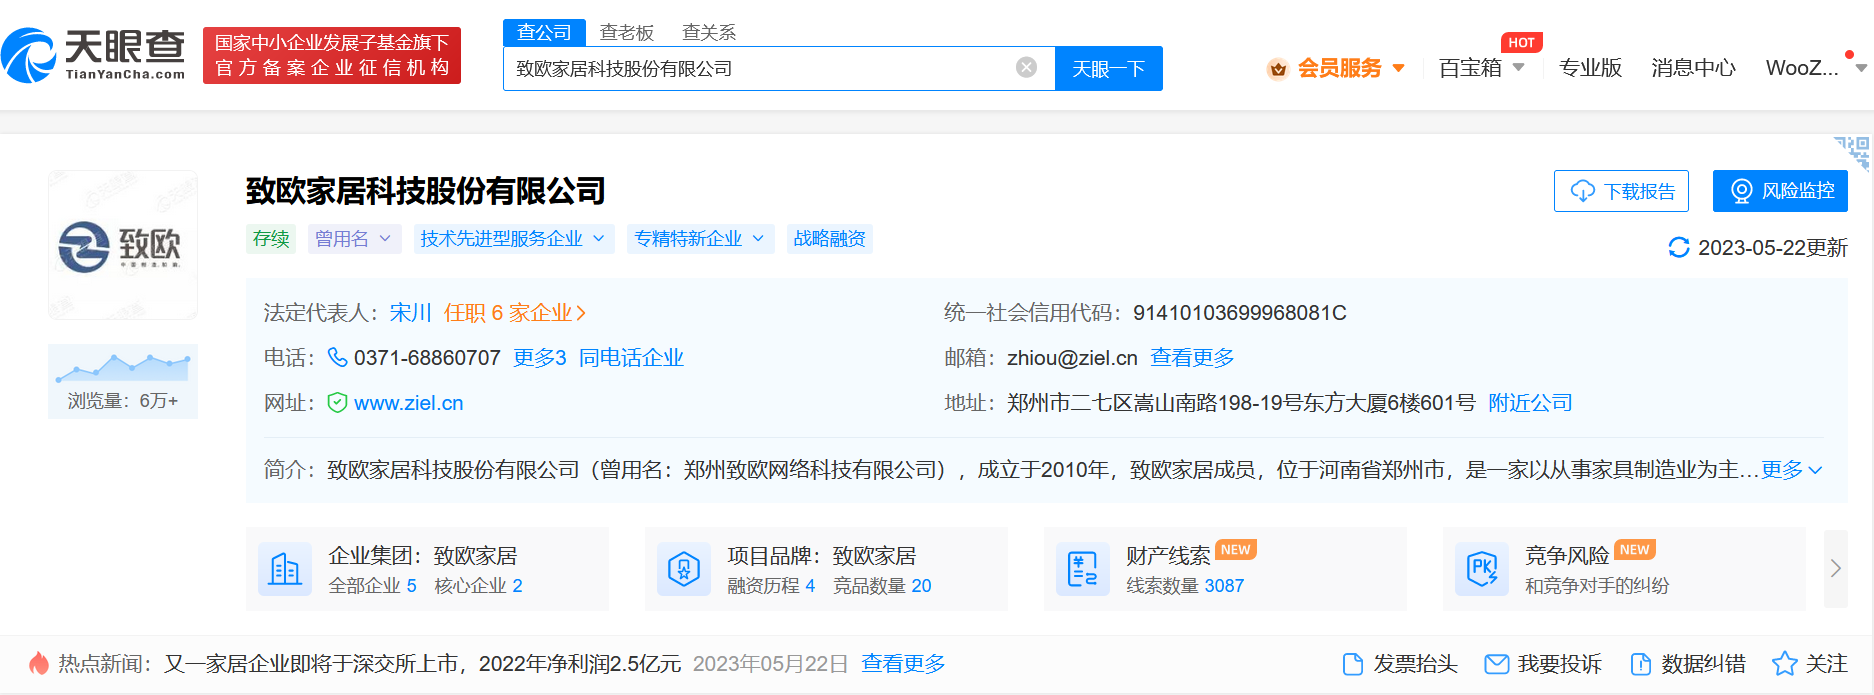
Task: Open the QR code in the page corner
Action: click(1853, 153)
